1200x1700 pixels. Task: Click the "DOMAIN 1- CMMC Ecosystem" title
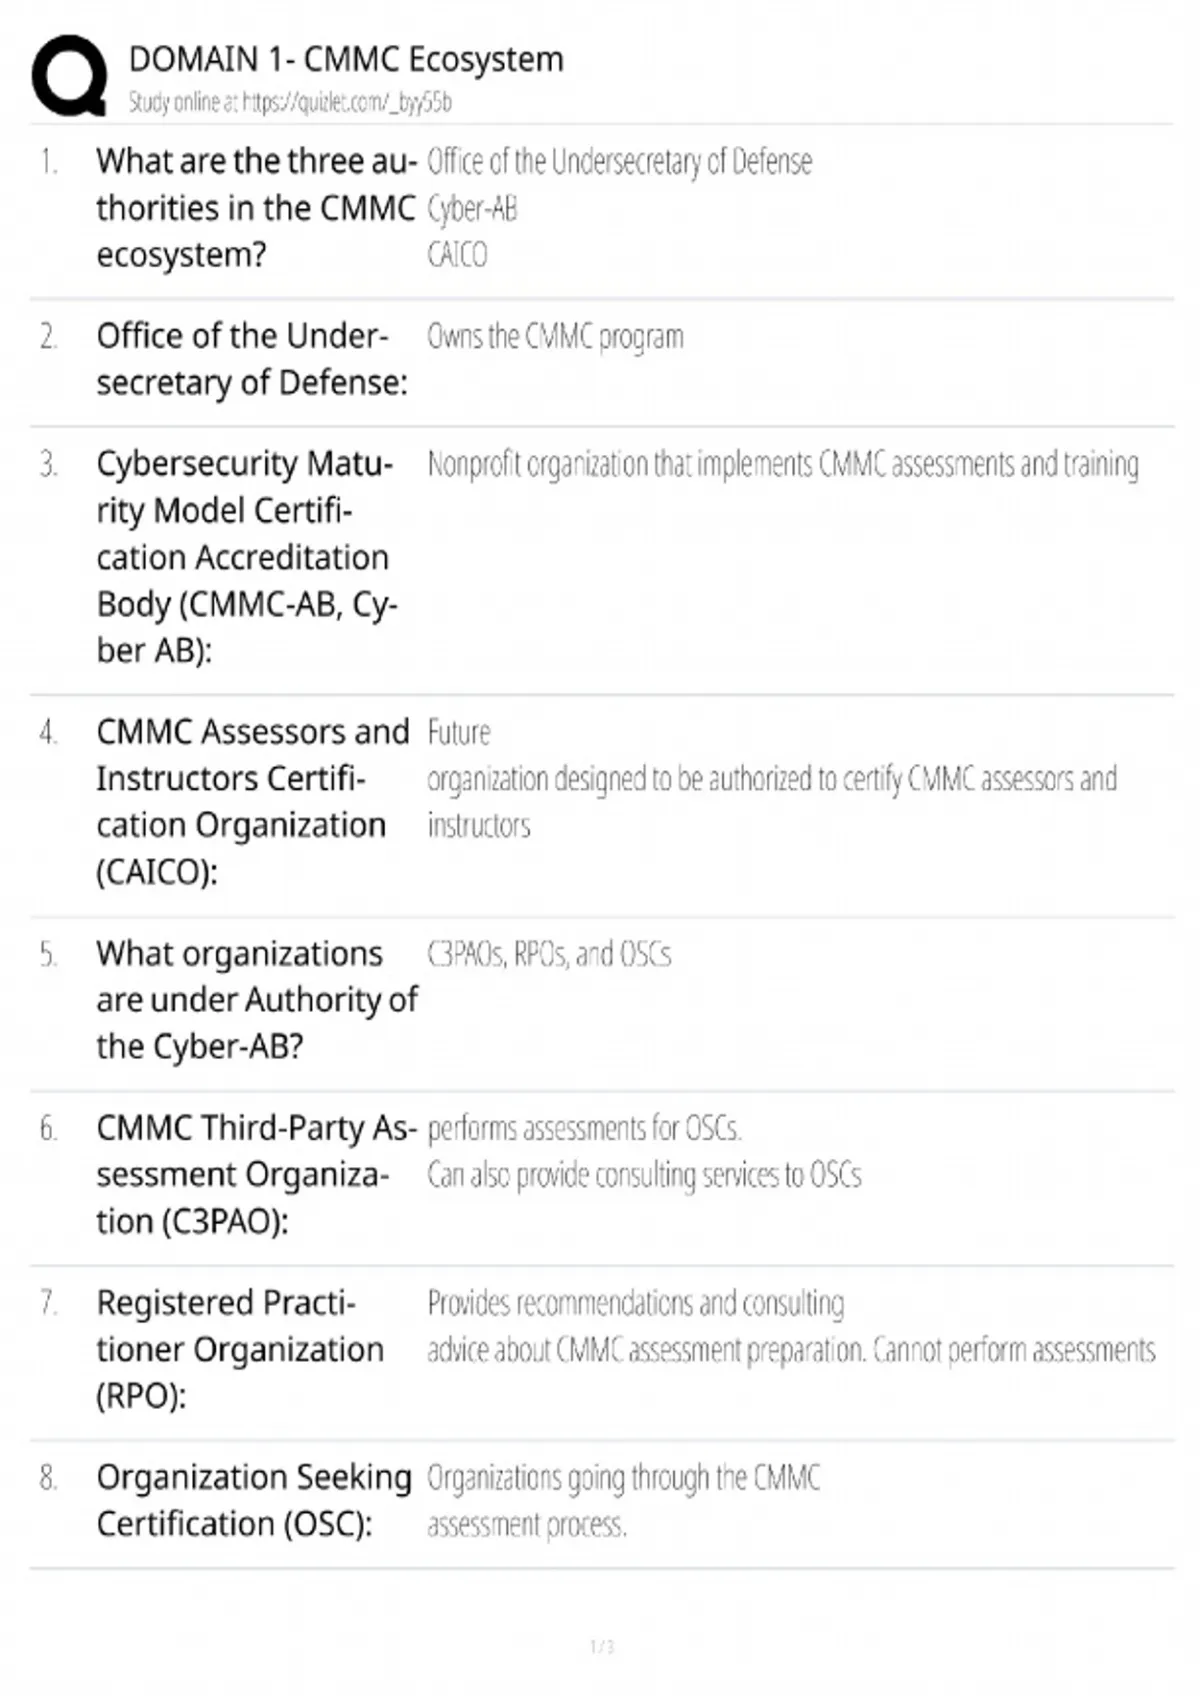pos(346,60)
